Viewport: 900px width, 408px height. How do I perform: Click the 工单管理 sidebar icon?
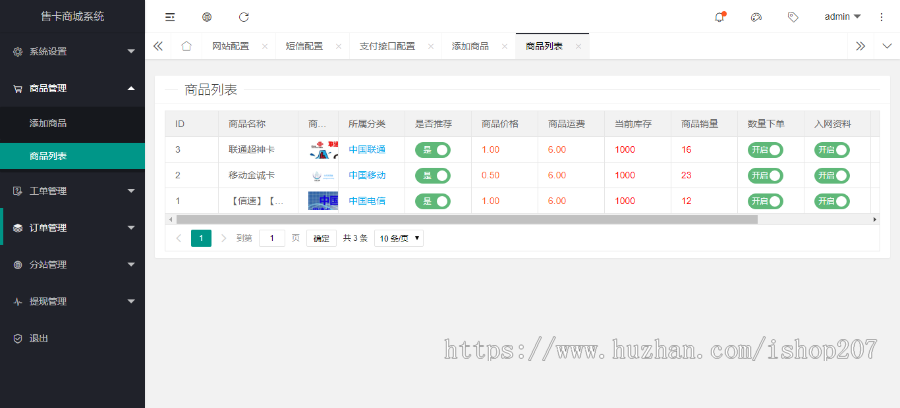coord(18,191)
